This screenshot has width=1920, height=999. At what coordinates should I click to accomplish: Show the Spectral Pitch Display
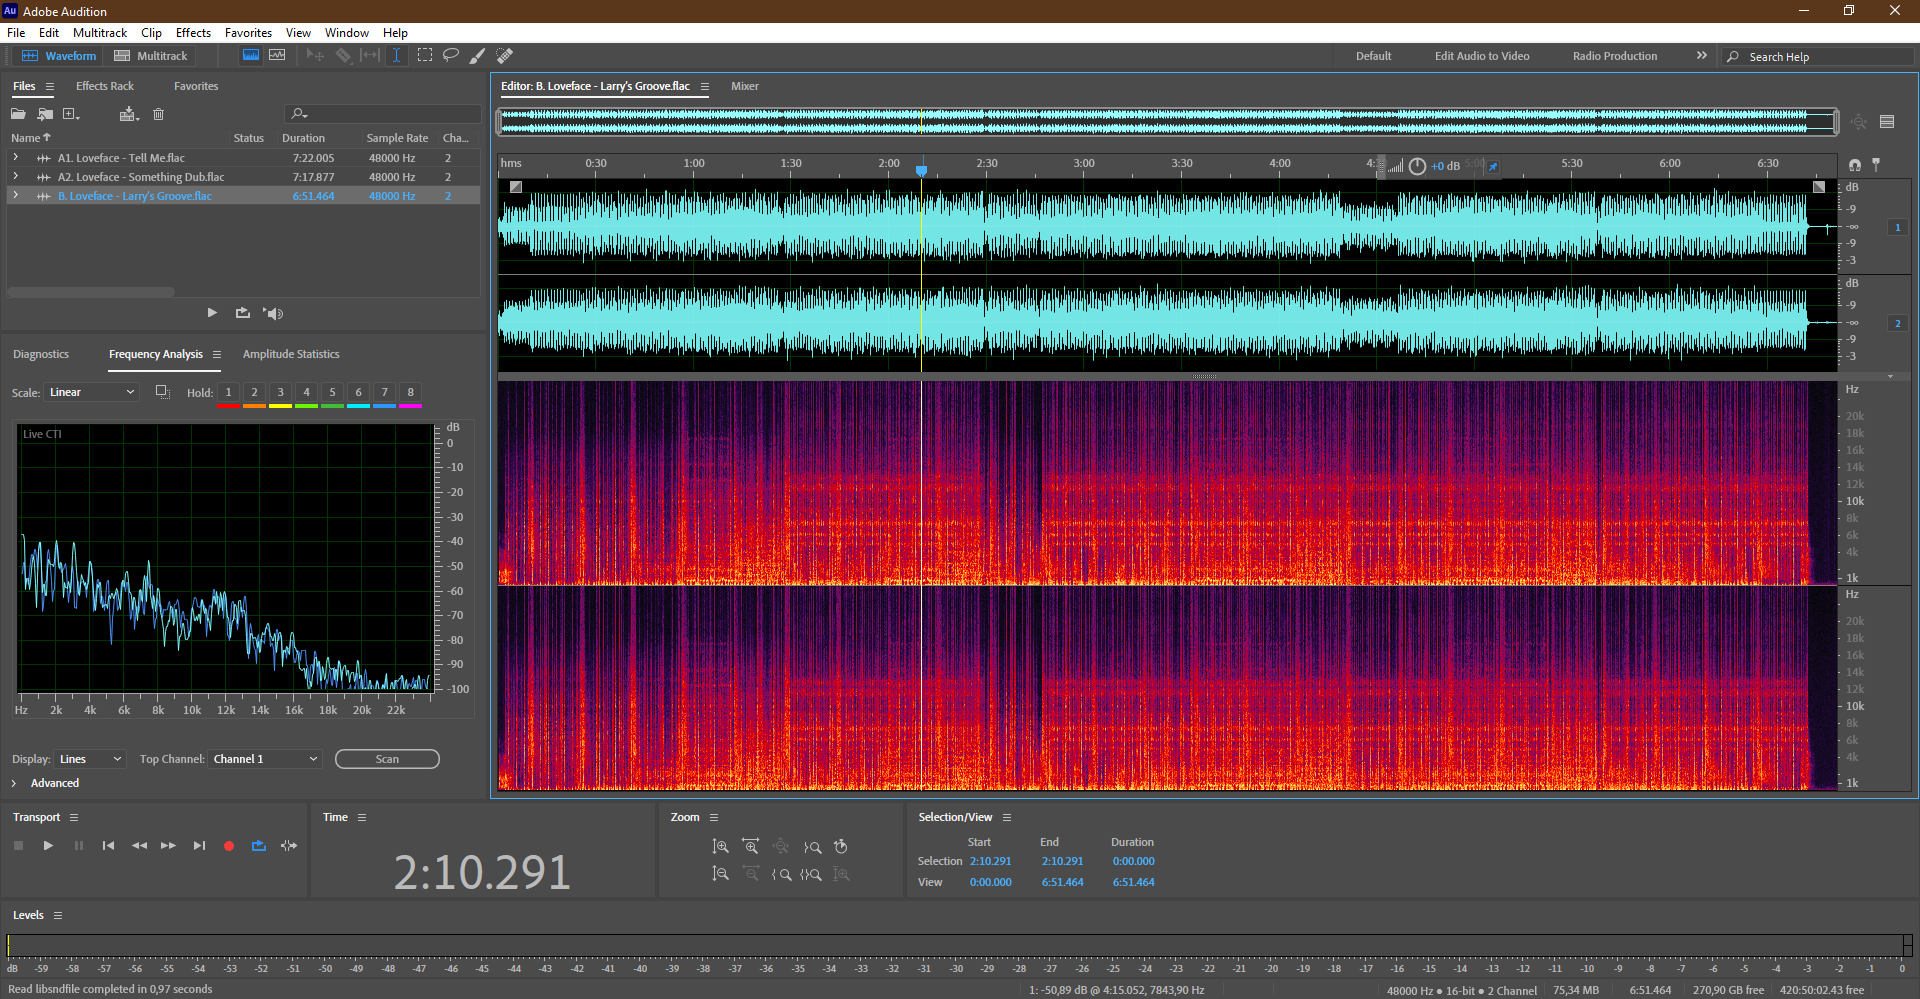pos(277,55)
